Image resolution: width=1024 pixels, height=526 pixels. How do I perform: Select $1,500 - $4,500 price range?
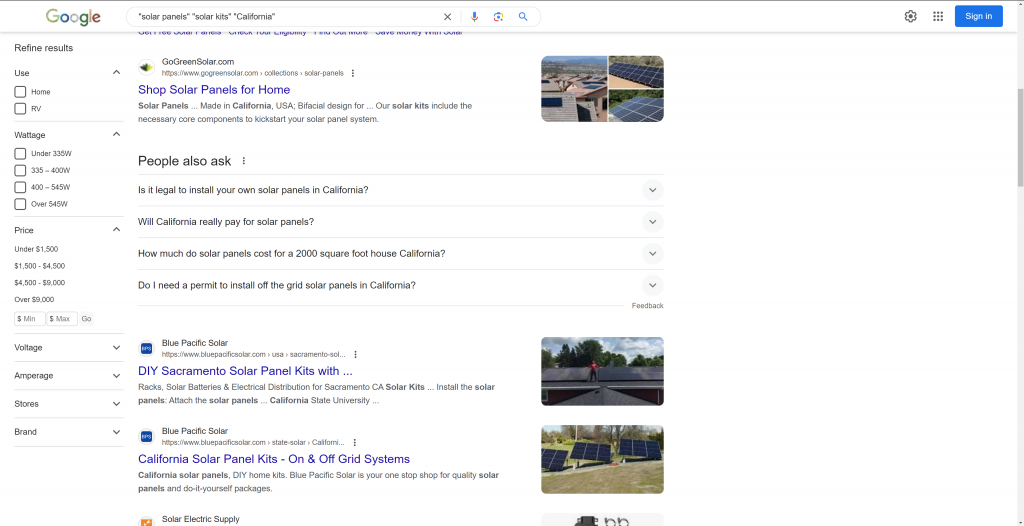point(40,266)
